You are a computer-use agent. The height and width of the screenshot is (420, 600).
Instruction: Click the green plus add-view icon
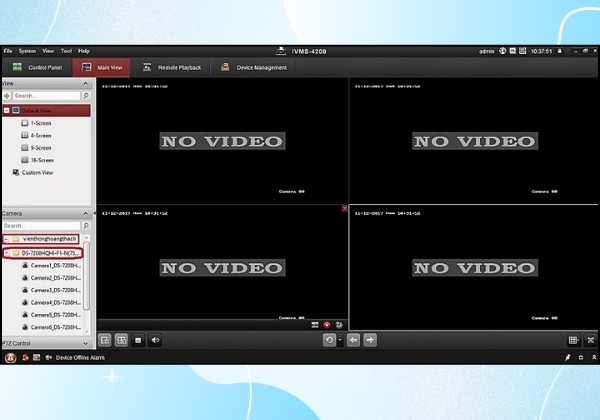[7, 96]
